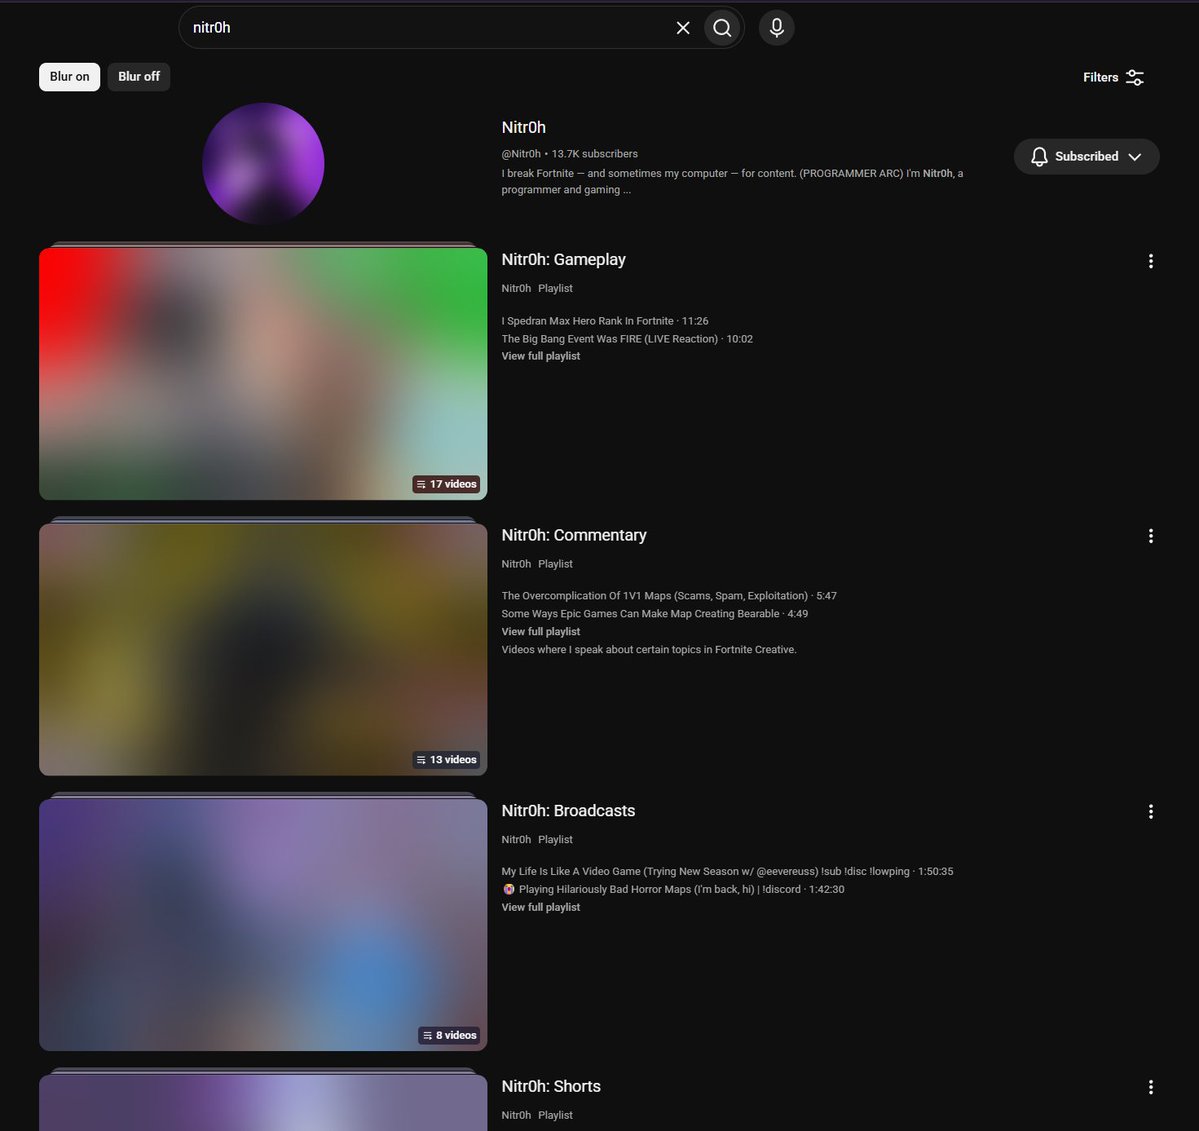Open the Nitr0h channel name title

click(524, 127)
